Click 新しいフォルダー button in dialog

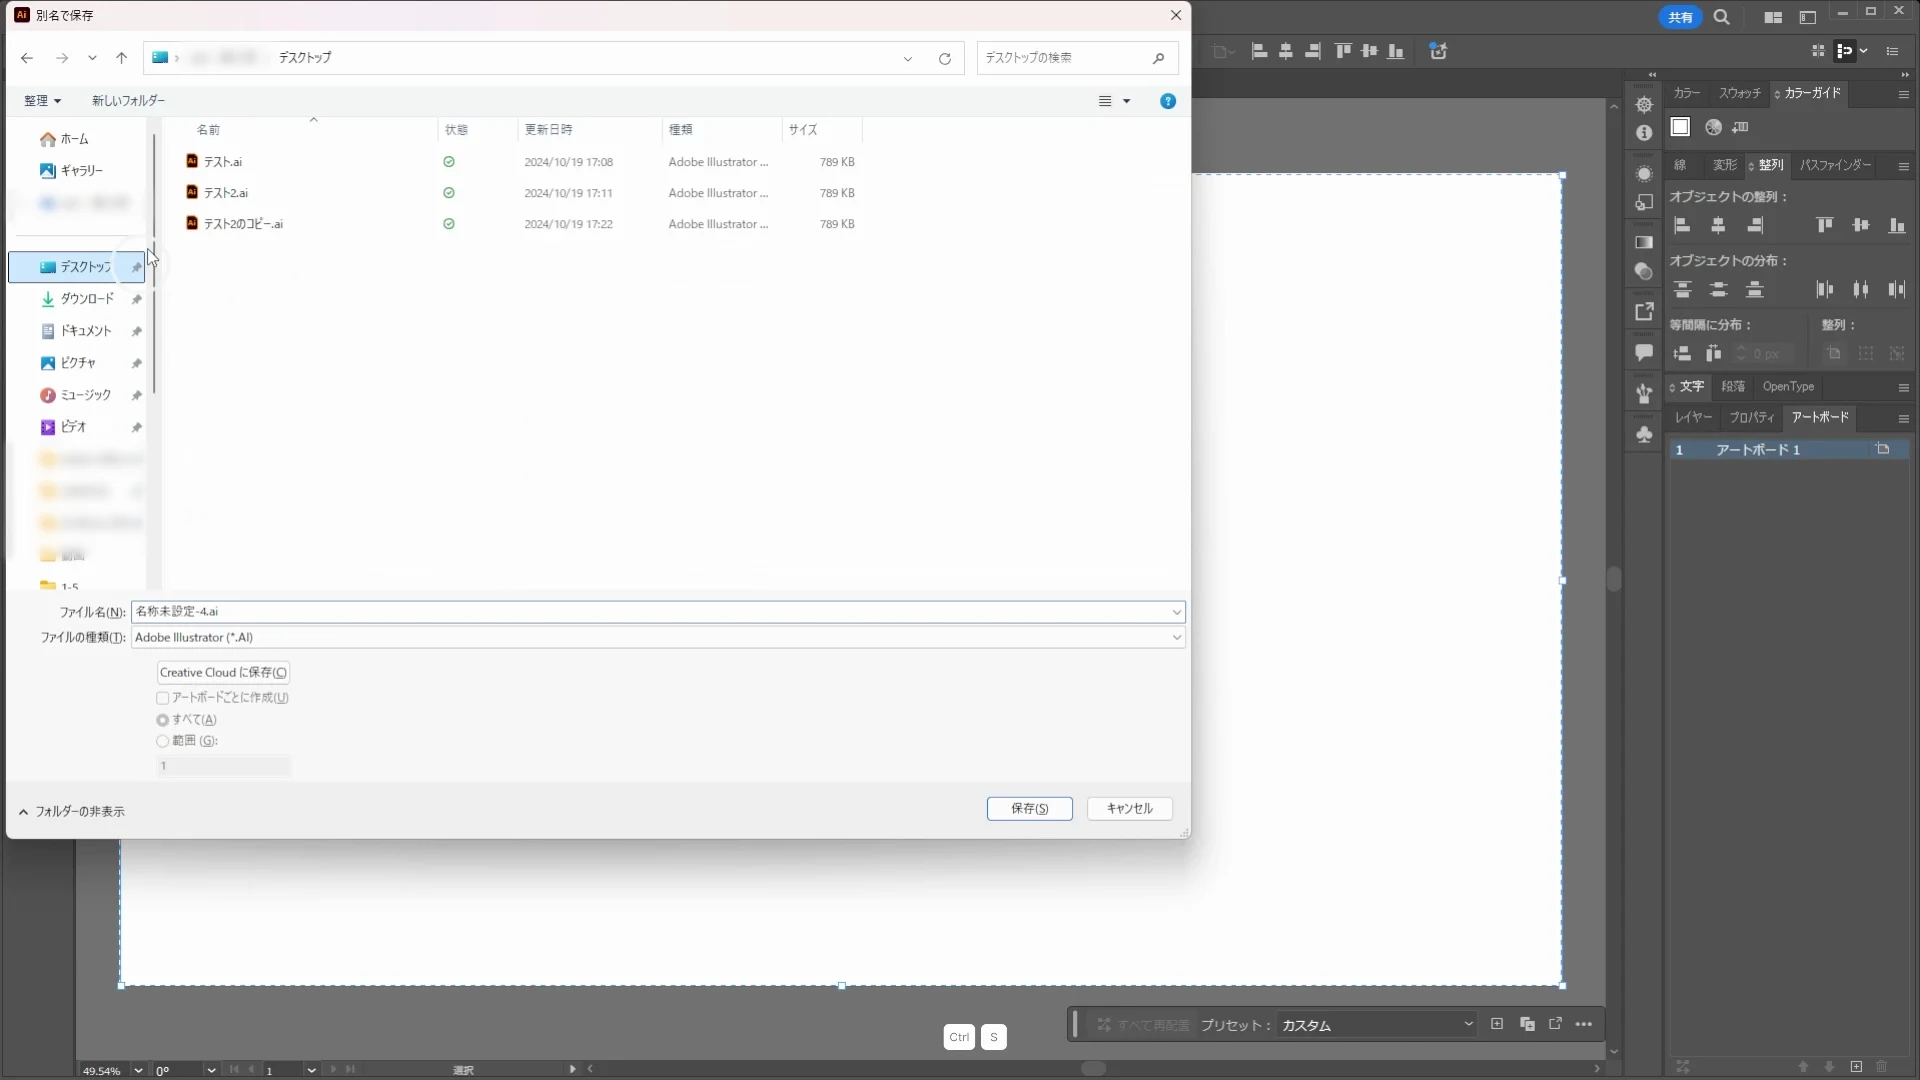click(128, 100)
